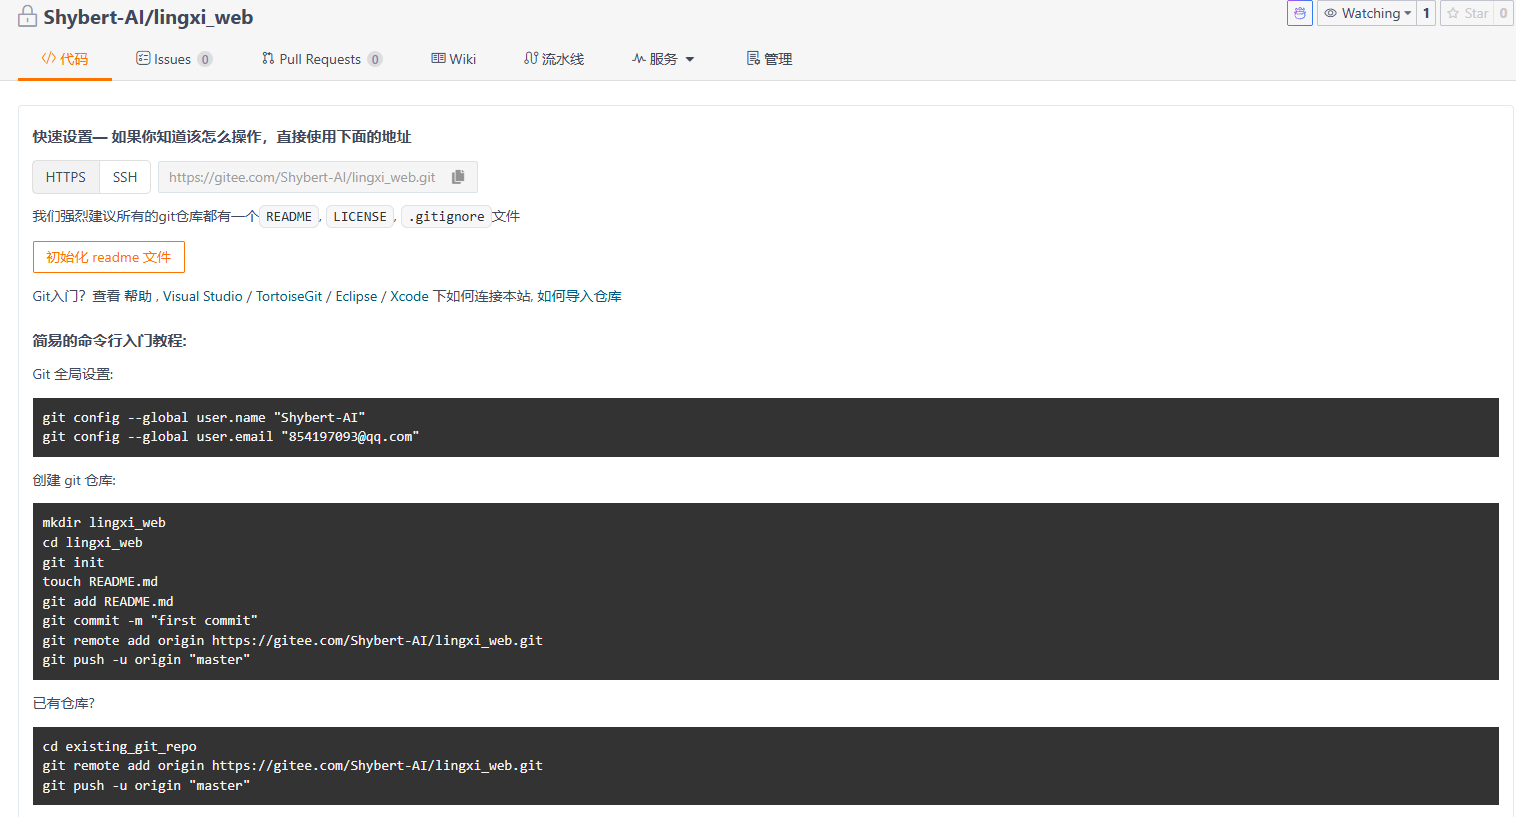1516x817 pixels.
Task: Click the 'cd lingxi_web' command line
Action: (x=93, y=542)
